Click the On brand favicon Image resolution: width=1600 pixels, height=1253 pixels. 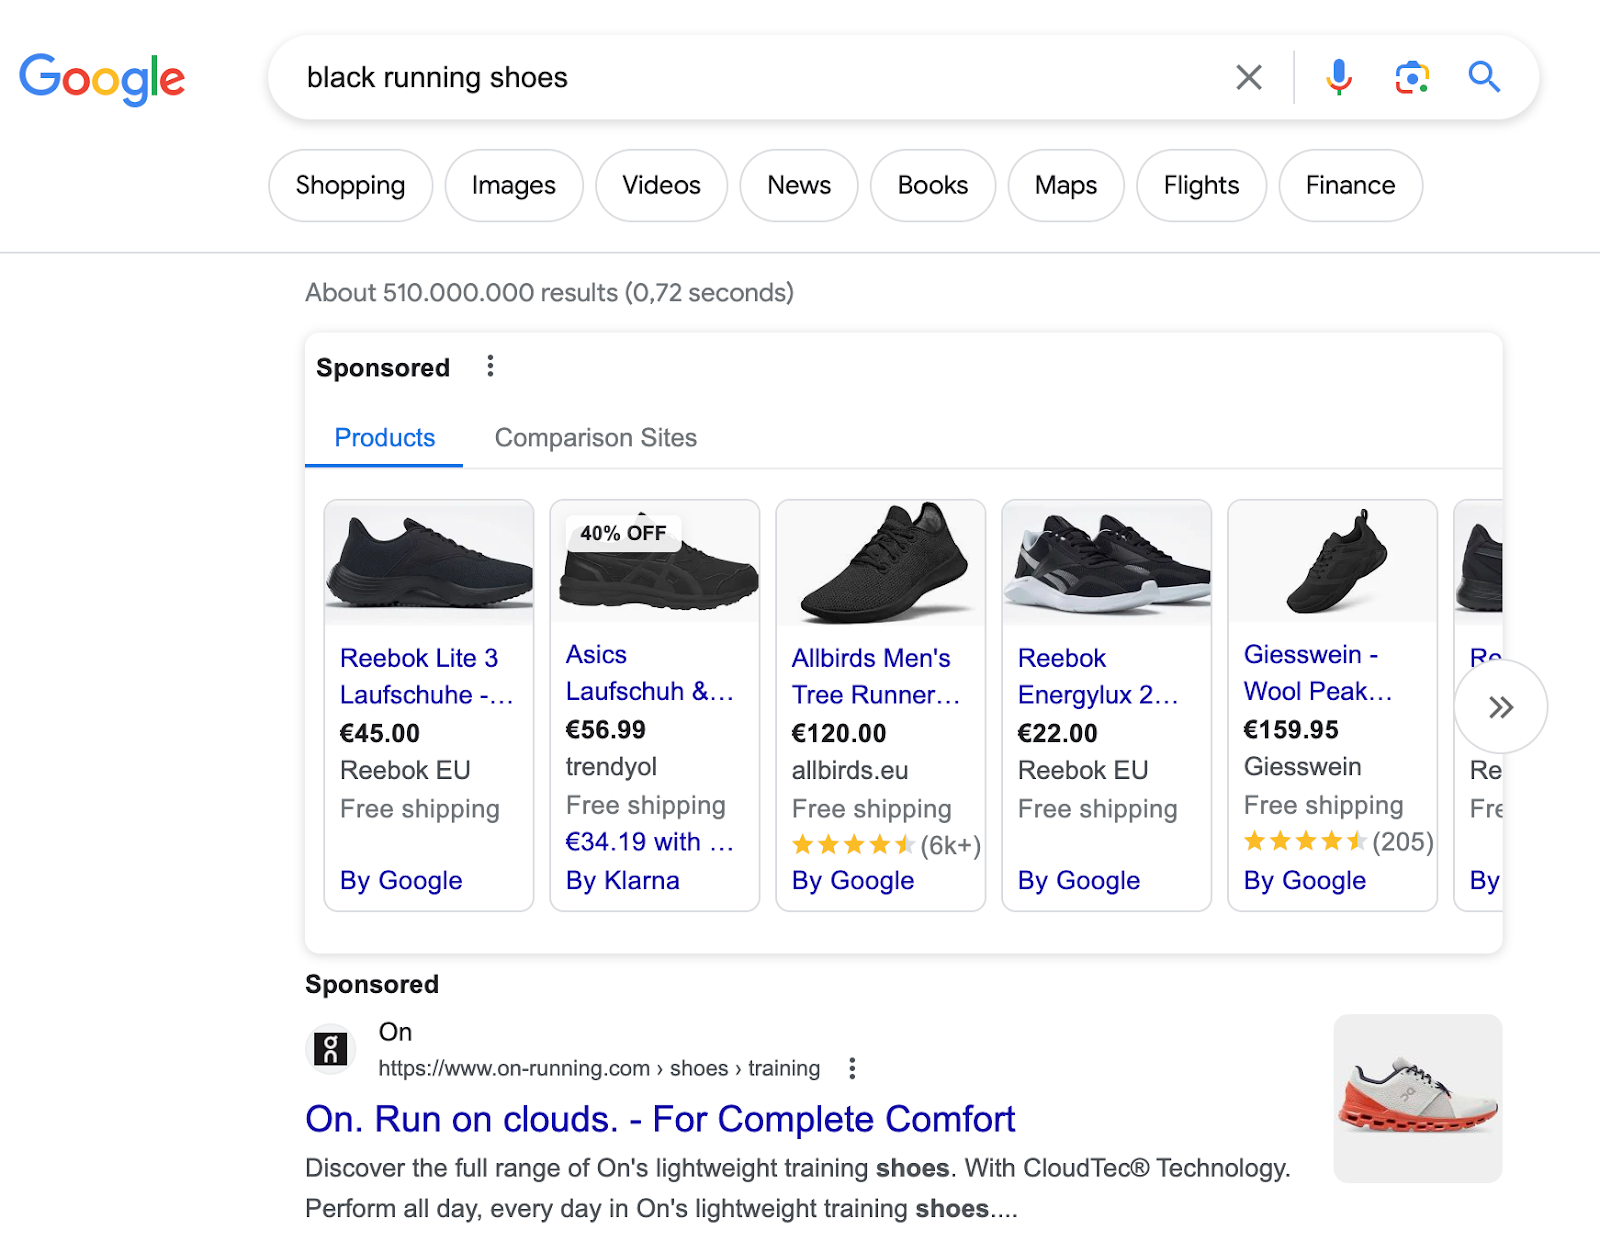point(331,1048)
